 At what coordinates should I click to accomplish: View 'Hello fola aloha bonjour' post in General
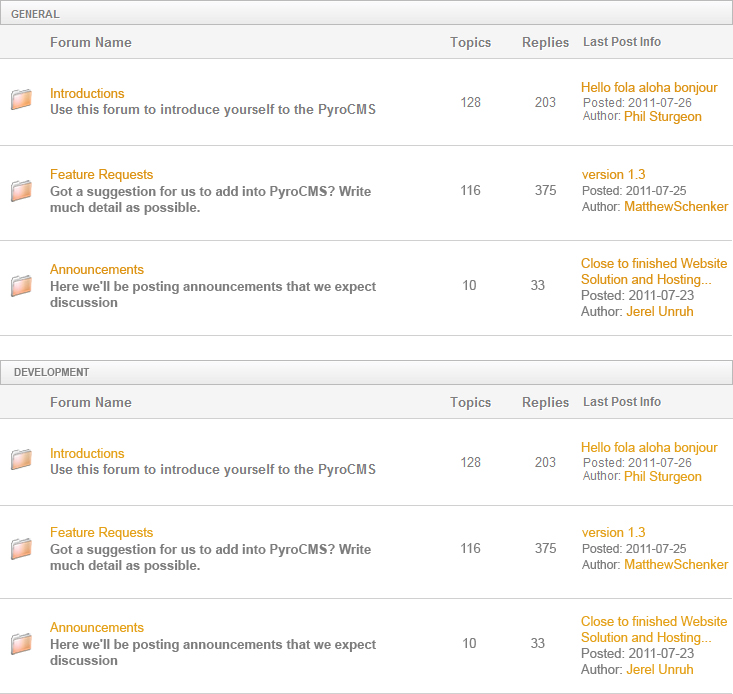[x=649, y=87]
